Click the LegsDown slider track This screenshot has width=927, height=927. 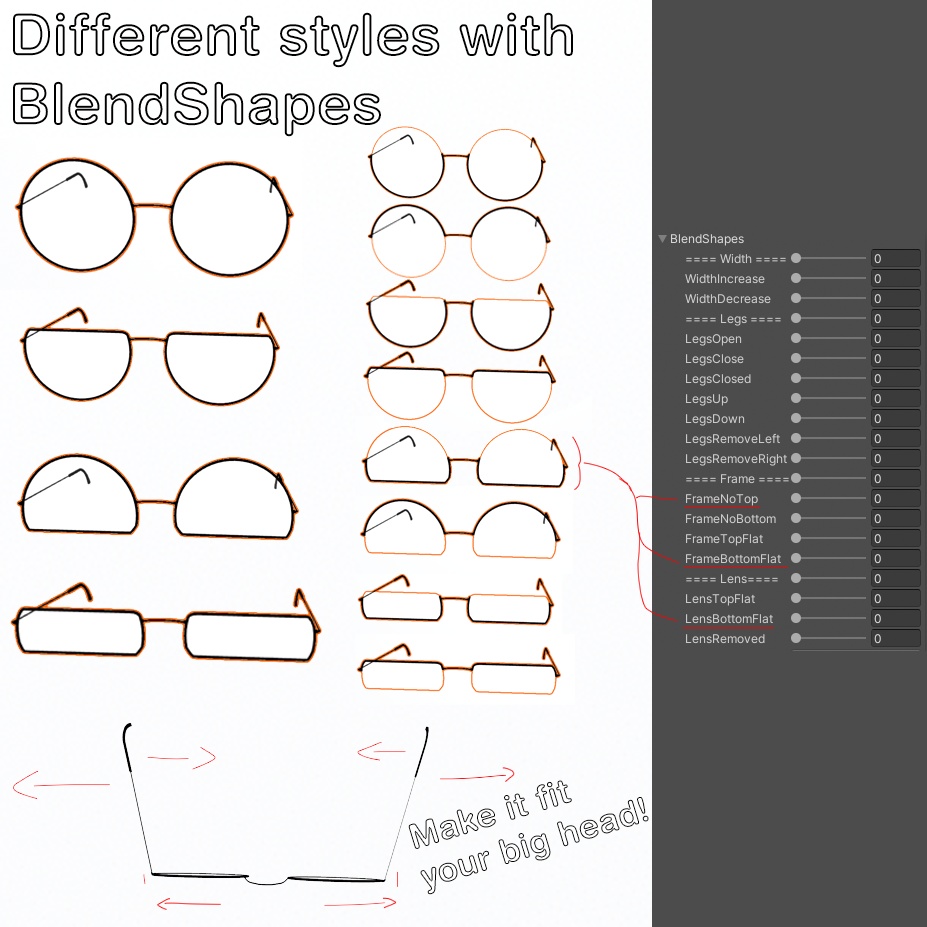coord(830,418)
